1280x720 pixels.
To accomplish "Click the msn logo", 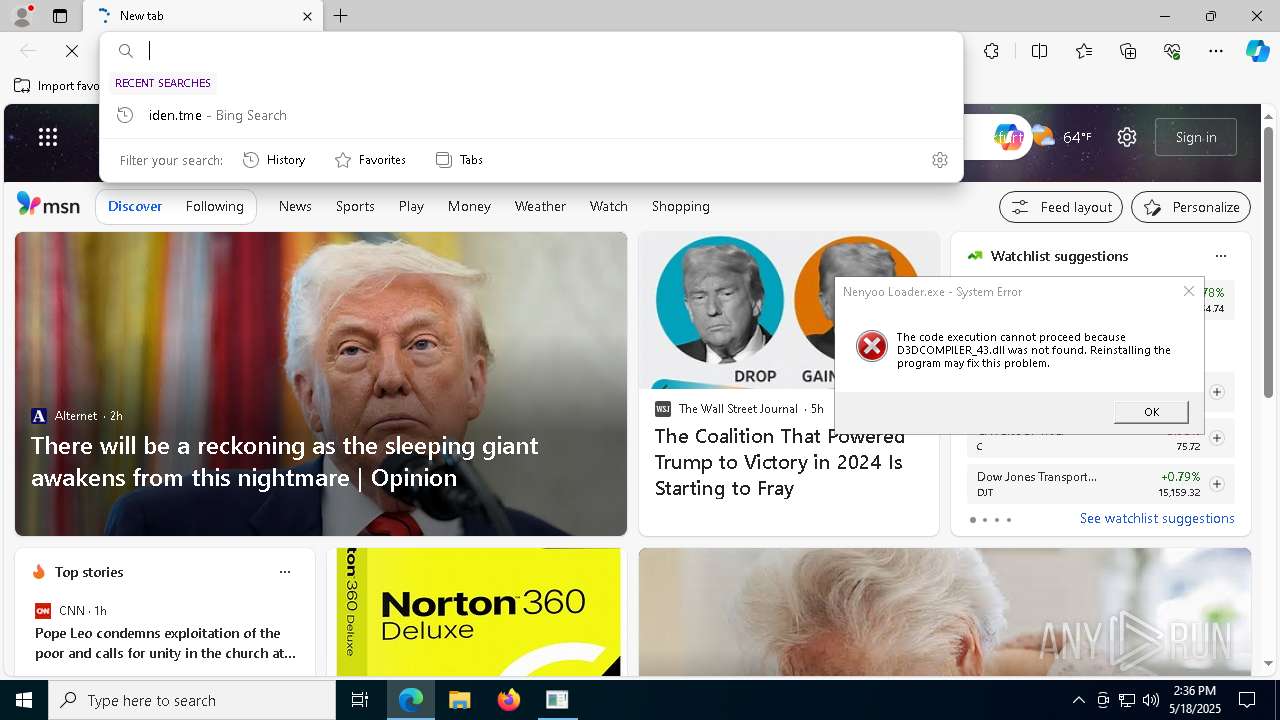I will (x=48, y=205).
